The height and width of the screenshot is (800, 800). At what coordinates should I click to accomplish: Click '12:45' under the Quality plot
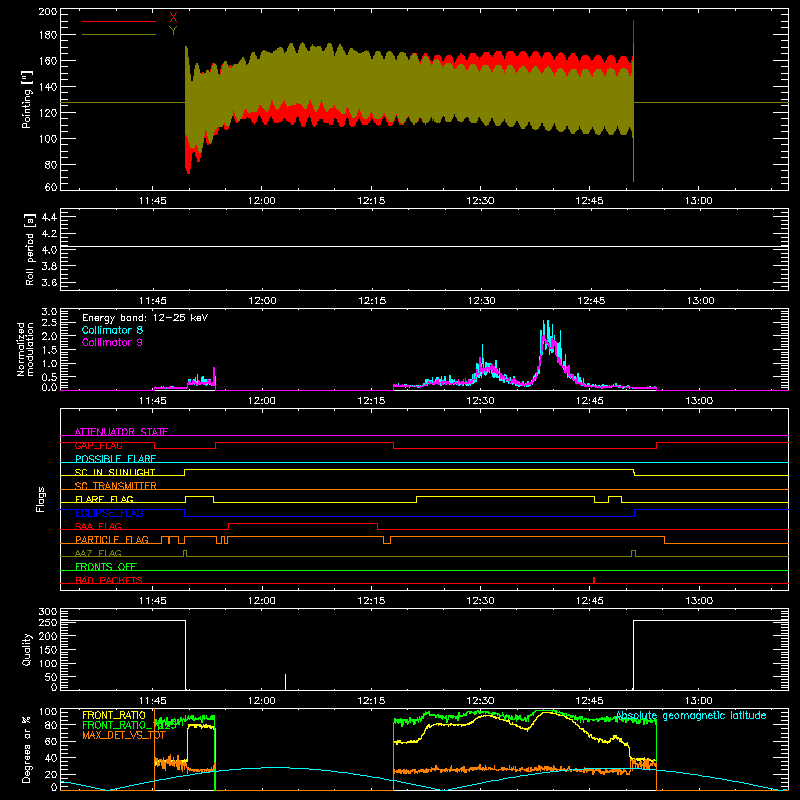coord(589,701)
